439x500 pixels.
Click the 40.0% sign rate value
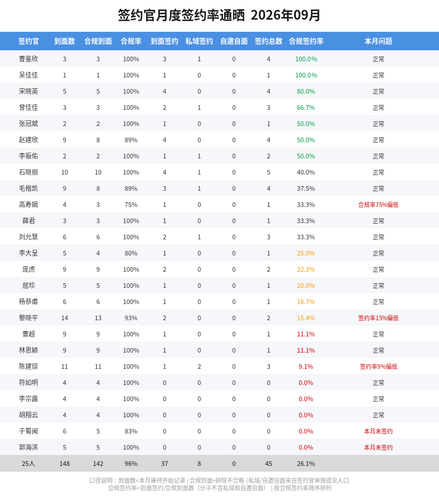tap(306, 172)
